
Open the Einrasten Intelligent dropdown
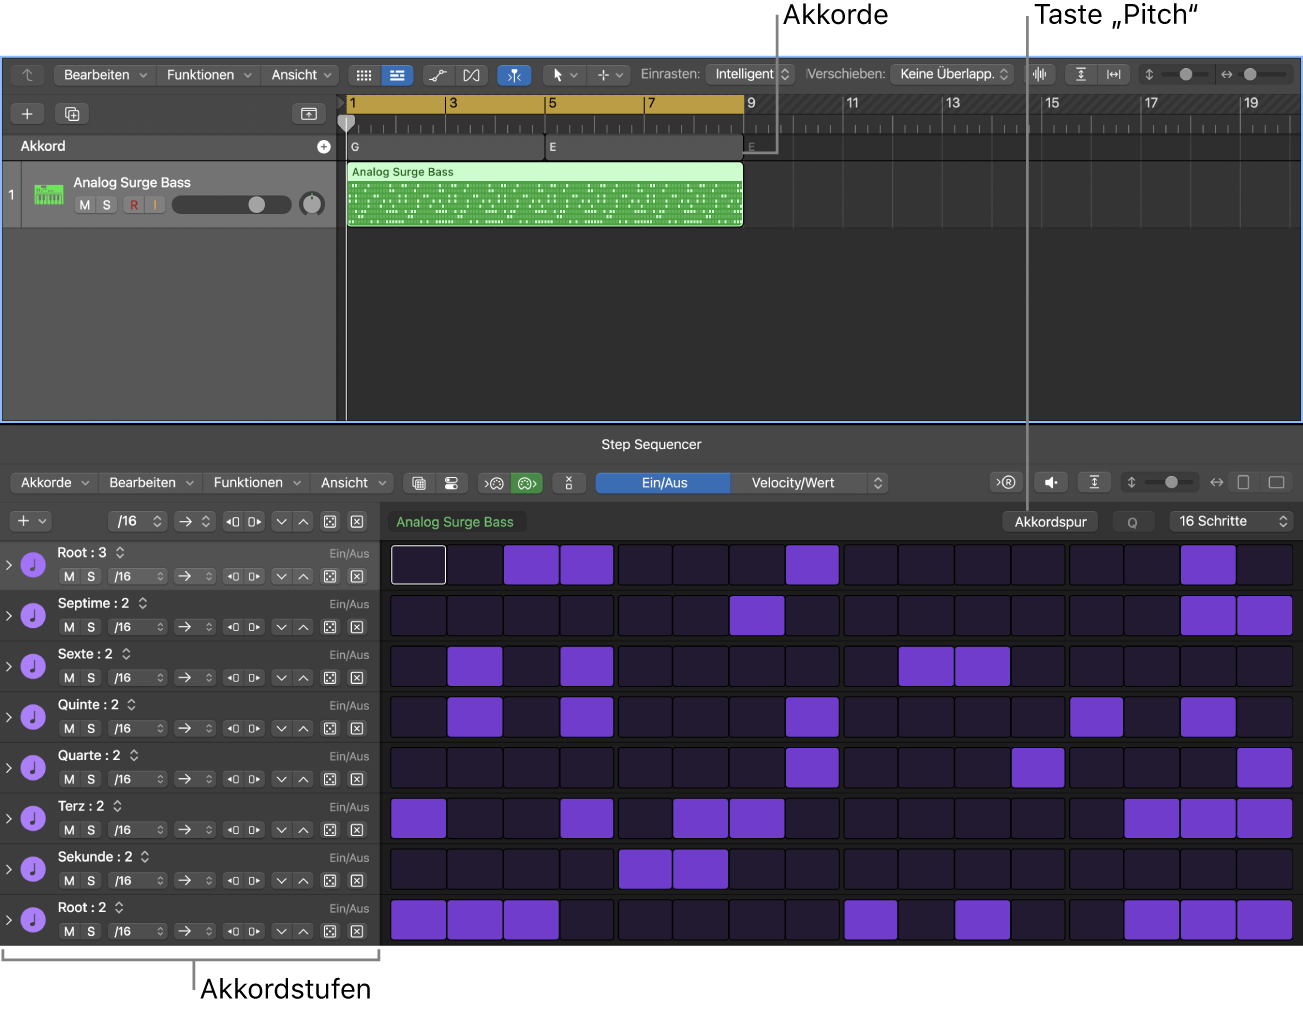point(748,74)
